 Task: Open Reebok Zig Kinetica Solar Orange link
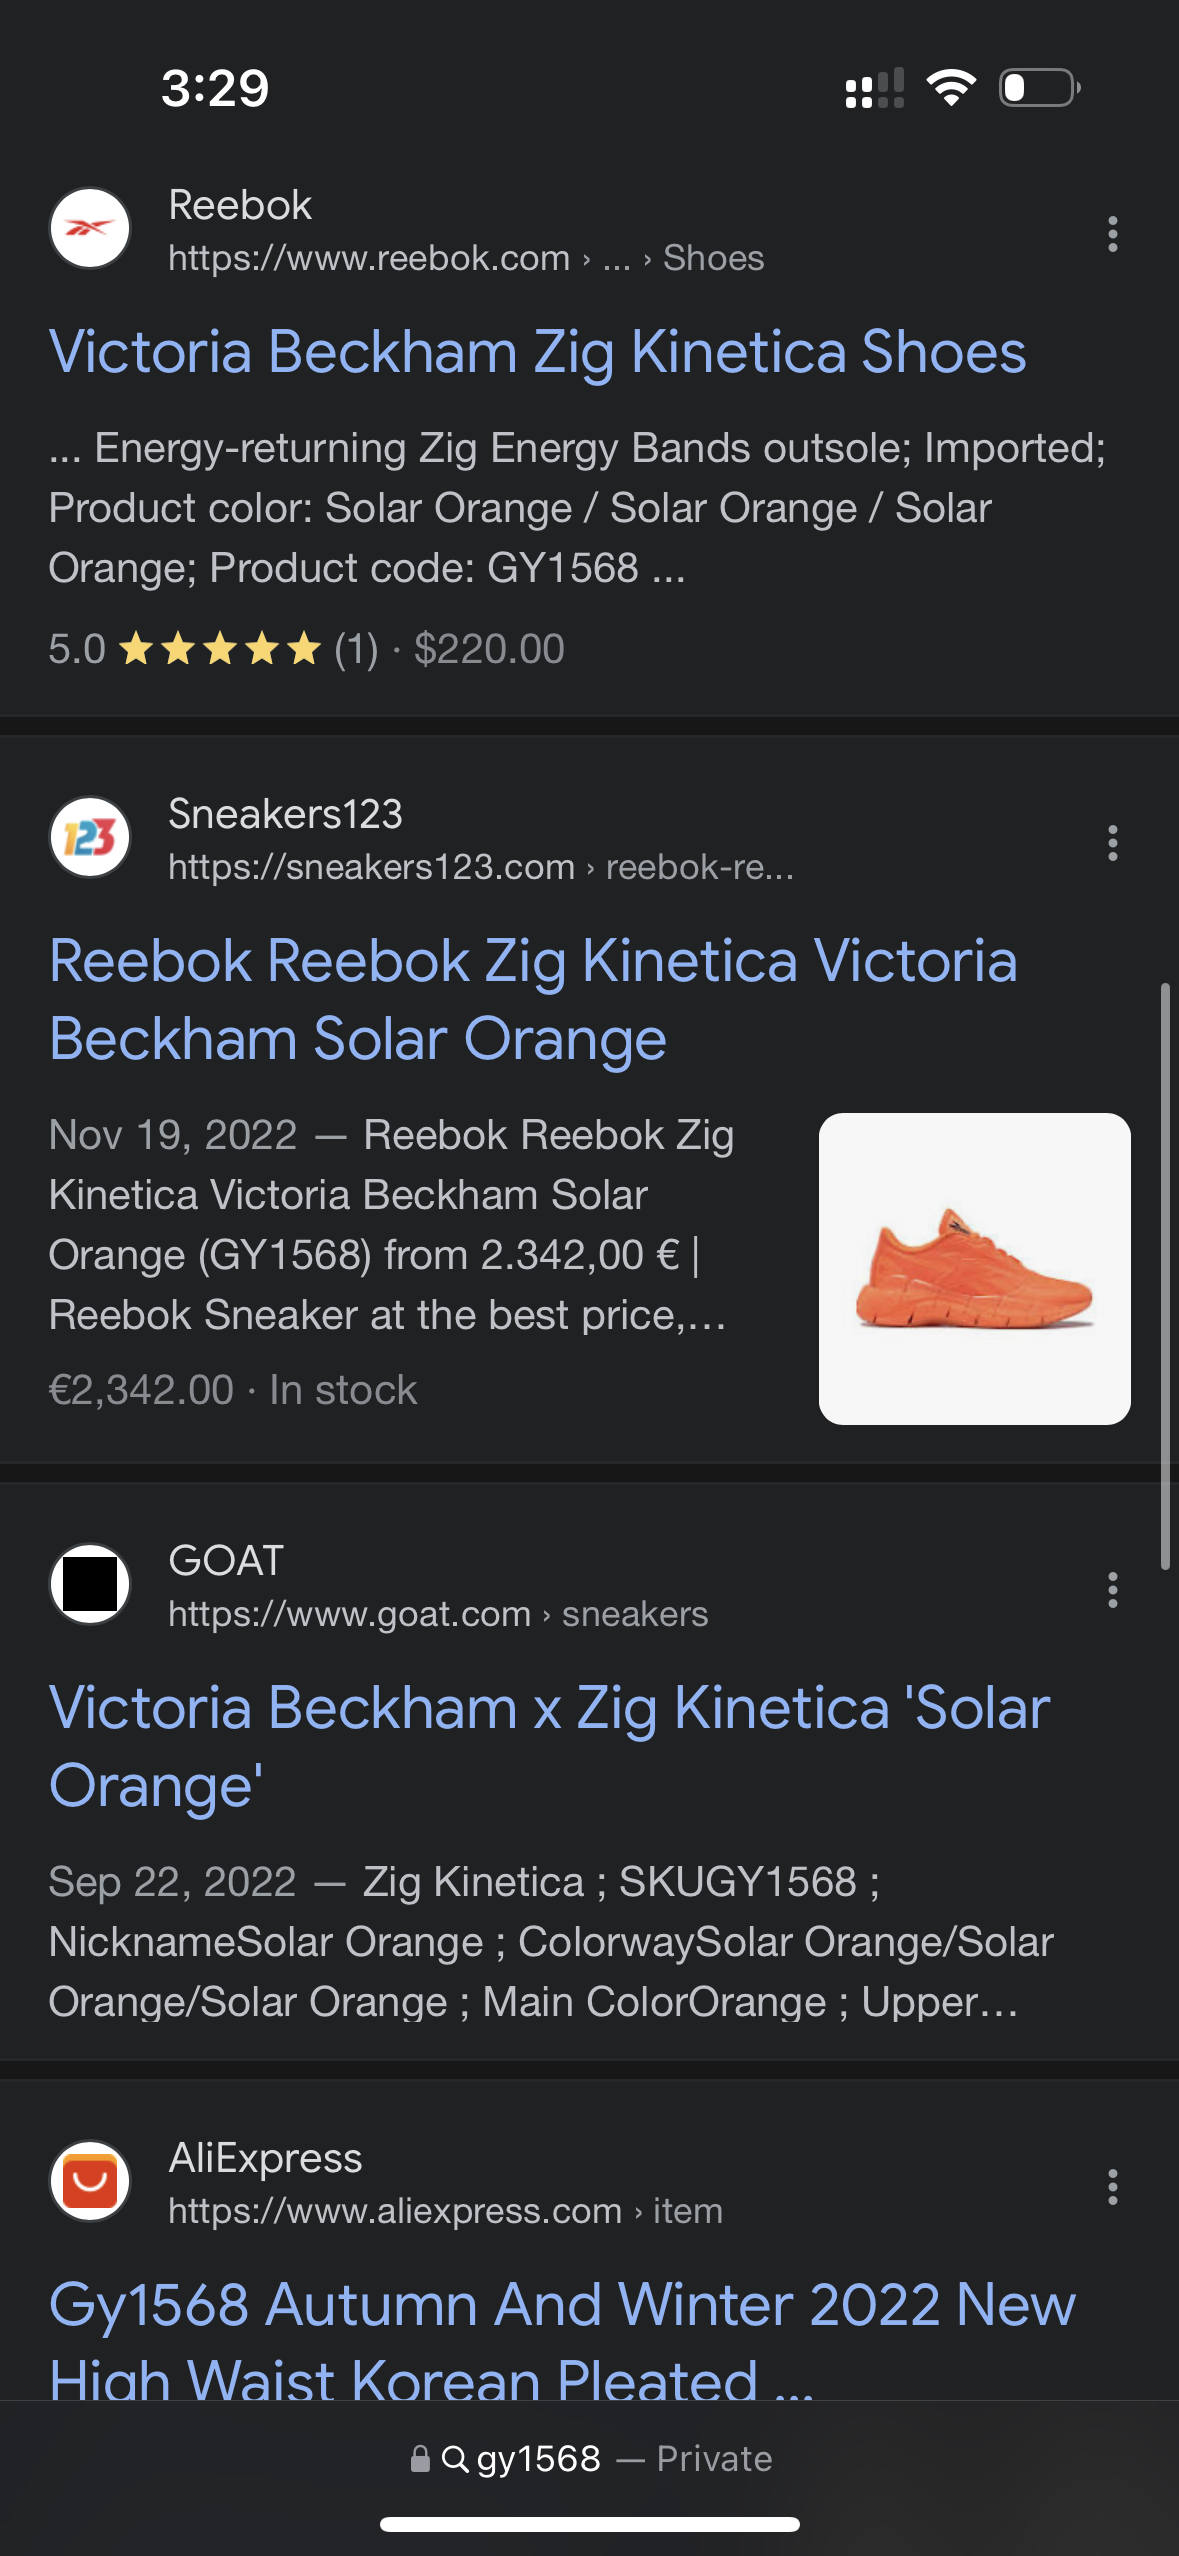tap(533, 999)
